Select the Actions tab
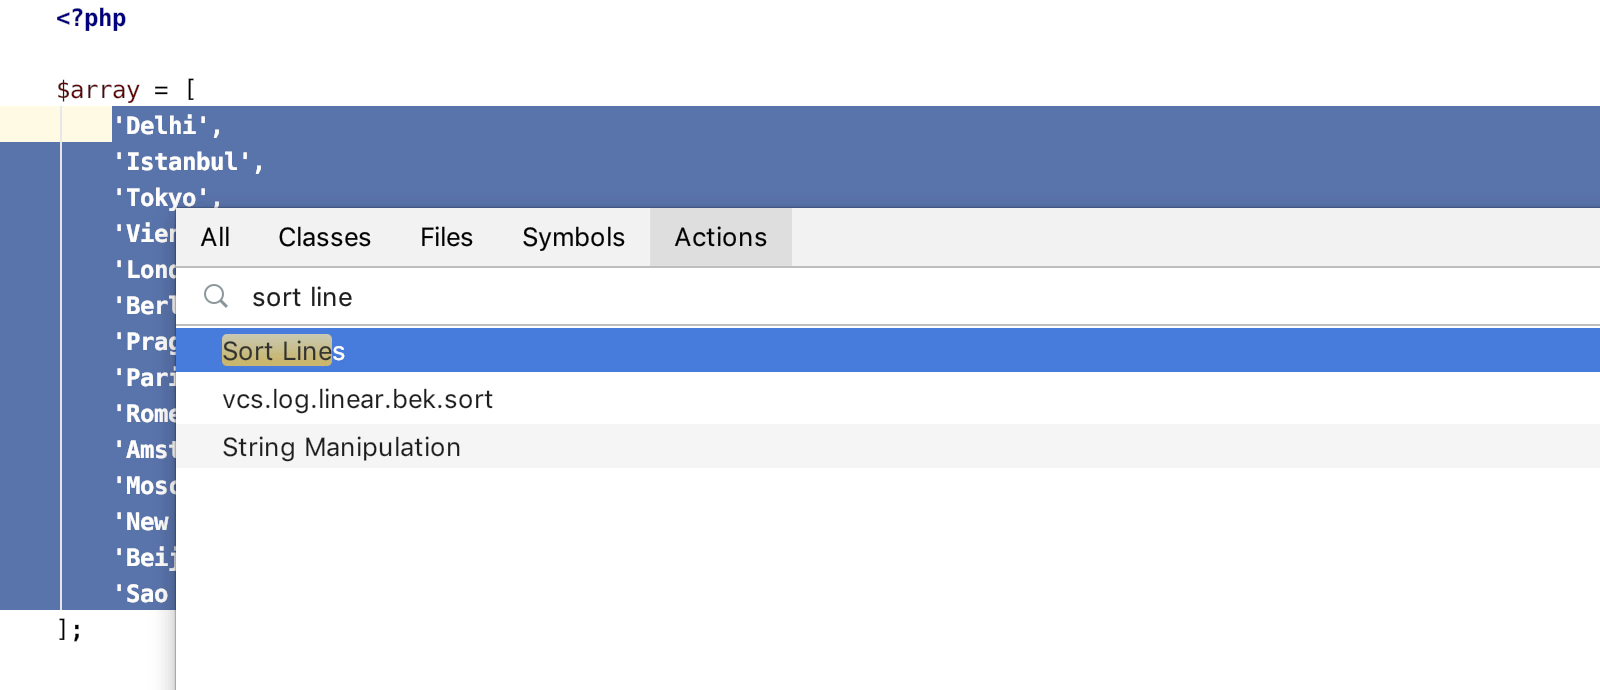 tap(720, 237)
